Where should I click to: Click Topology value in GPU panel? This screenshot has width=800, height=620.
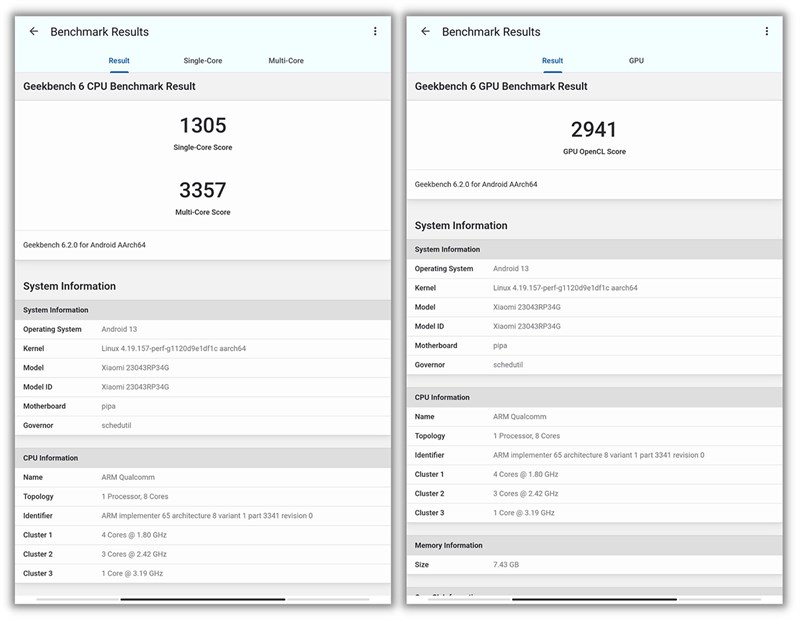coord(527,436)
